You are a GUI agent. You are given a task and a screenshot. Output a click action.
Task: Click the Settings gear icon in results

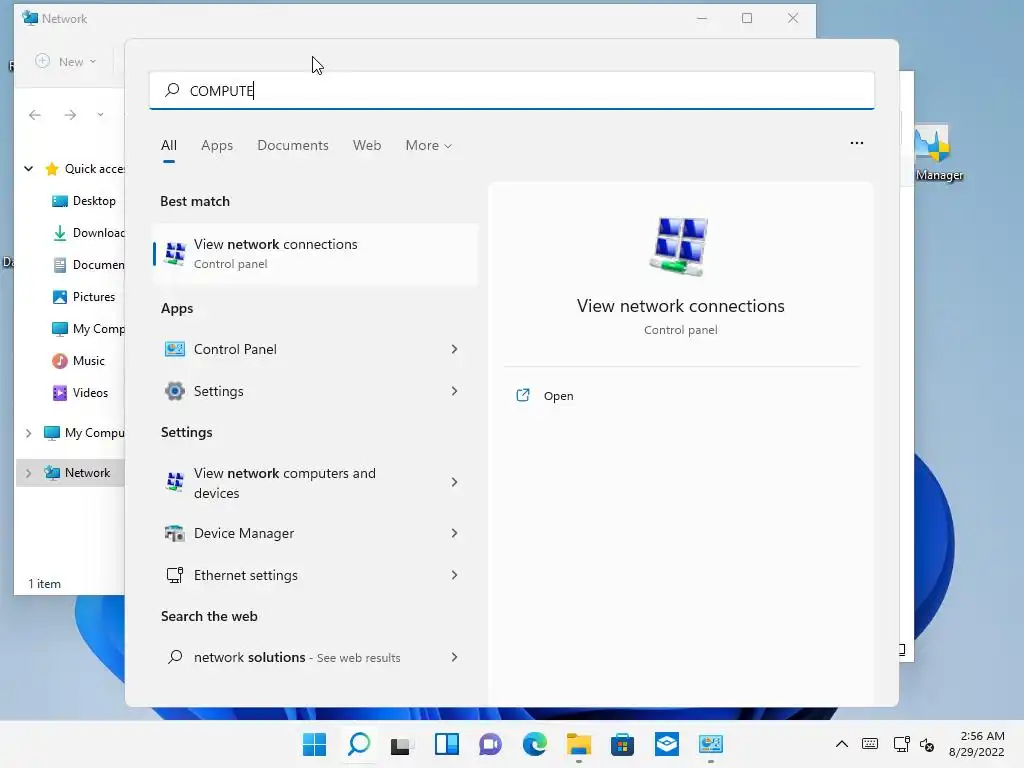click(174, 391)
